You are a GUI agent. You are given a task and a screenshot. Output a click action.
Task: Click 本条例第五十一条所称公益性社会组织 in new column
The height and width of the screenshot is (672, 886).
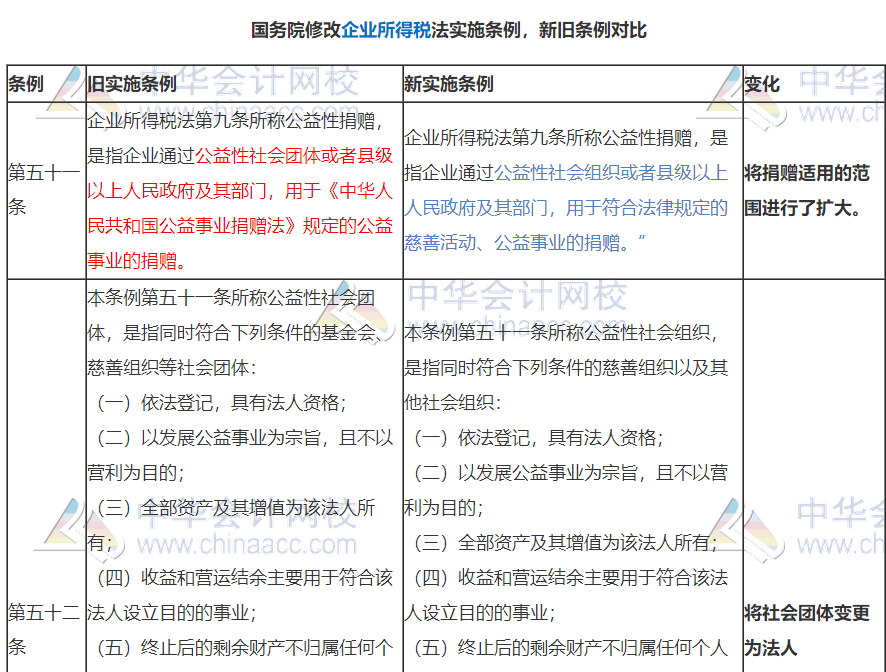(560, 333)
